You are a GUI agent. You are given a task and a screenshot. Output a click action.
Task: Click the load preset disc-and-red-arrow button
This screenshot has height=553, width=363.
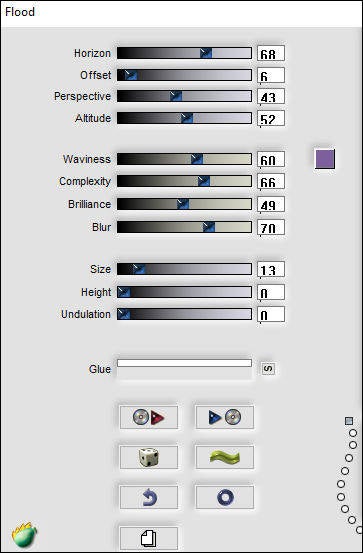tap(149, 418)
